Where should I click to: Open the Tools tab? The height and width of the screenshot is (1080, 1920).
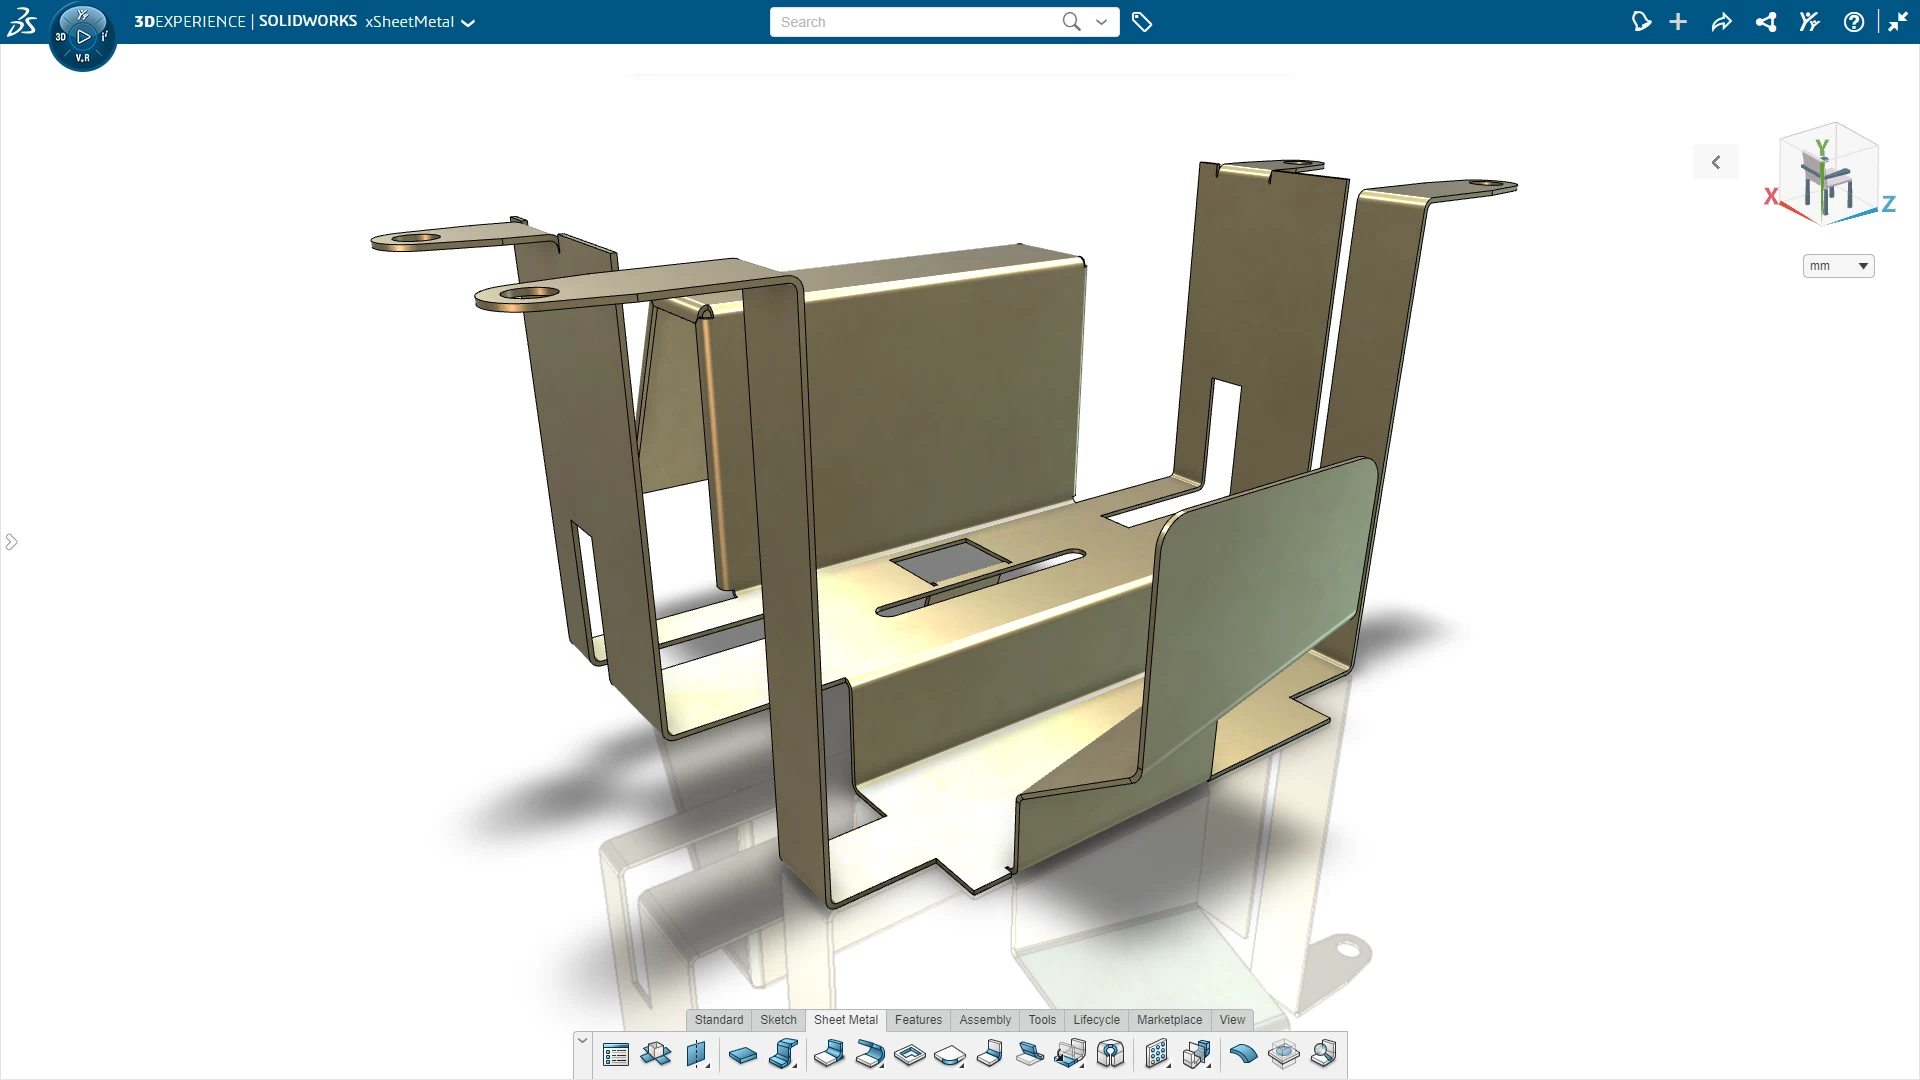(x=1042, y=1020)
